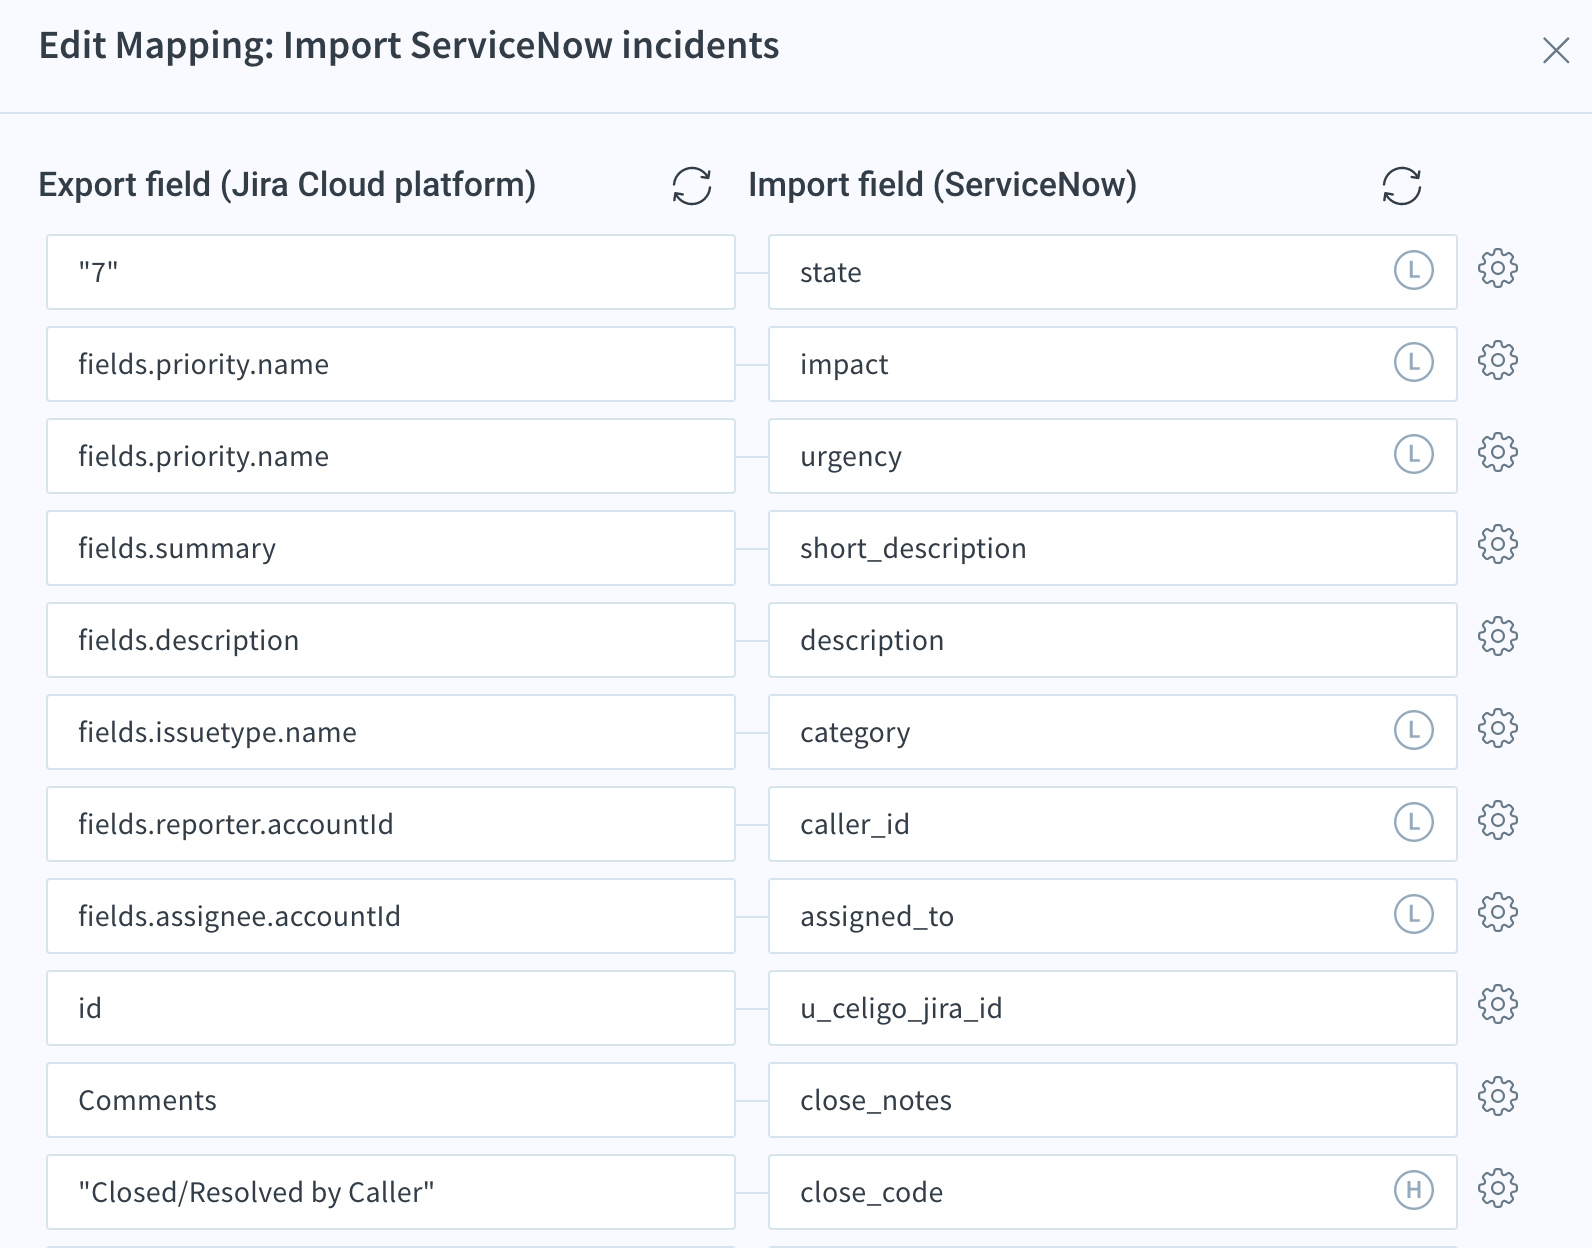Select the assigned_to import field
The image size is (1592, 1248).
click(1113, 916)
